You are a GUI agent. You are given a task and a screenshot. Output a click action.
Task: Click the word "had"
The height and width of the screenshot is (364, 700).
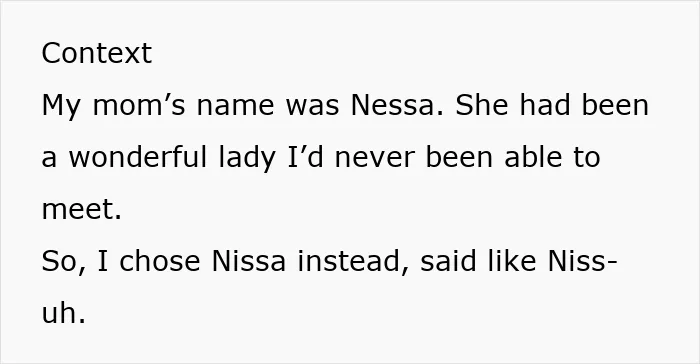pos(545,105)
